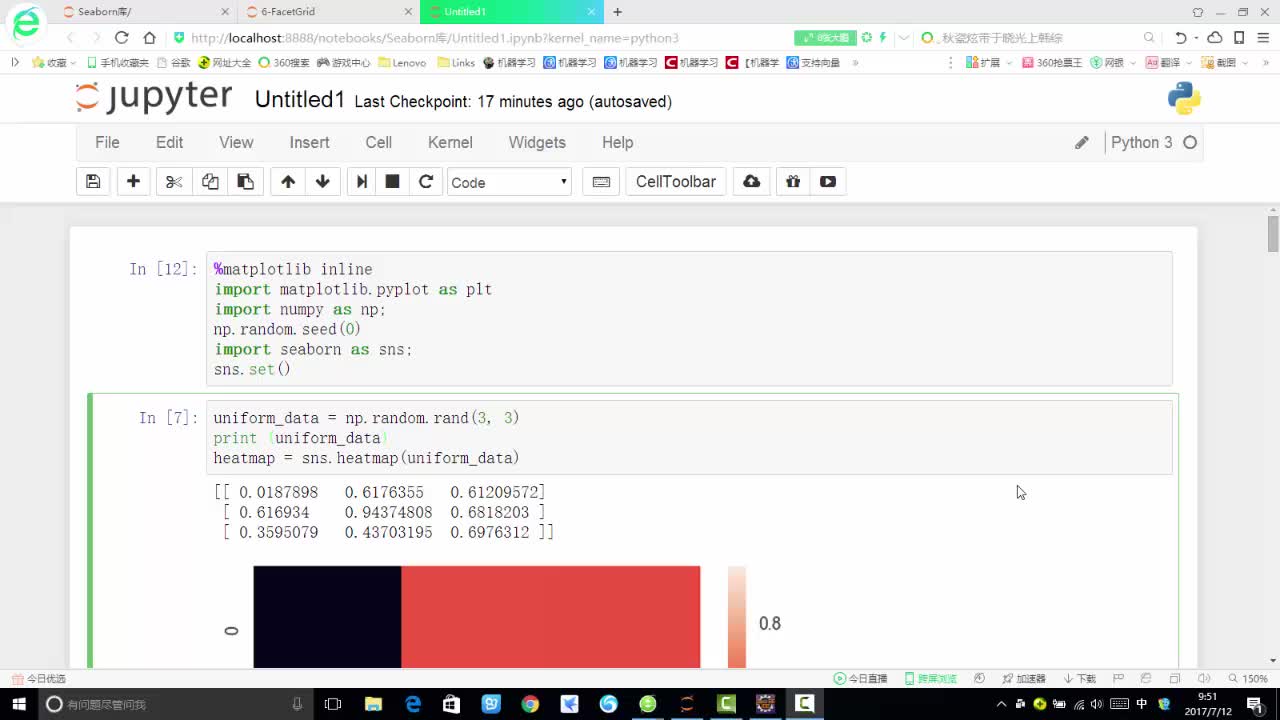Image resolution: width=1280 pixels, height=720 pixels.
Task: Click inside the In [12] imports code cell
Action: pyautogui.click(x=689, y=319)
